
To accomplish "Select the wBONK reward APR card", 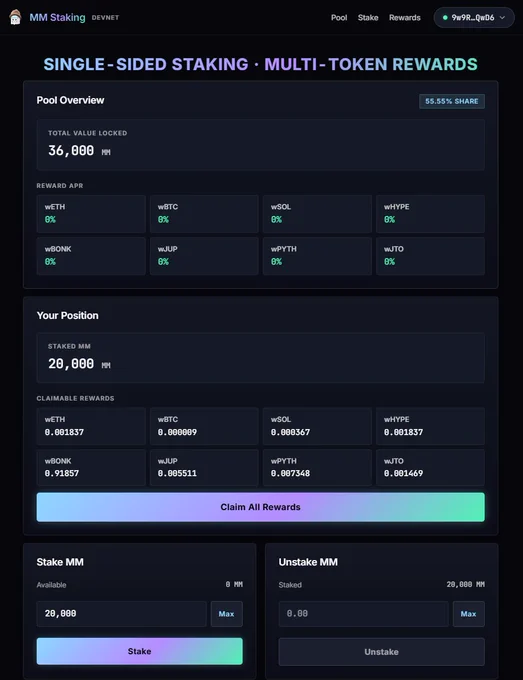I will 91,255.
